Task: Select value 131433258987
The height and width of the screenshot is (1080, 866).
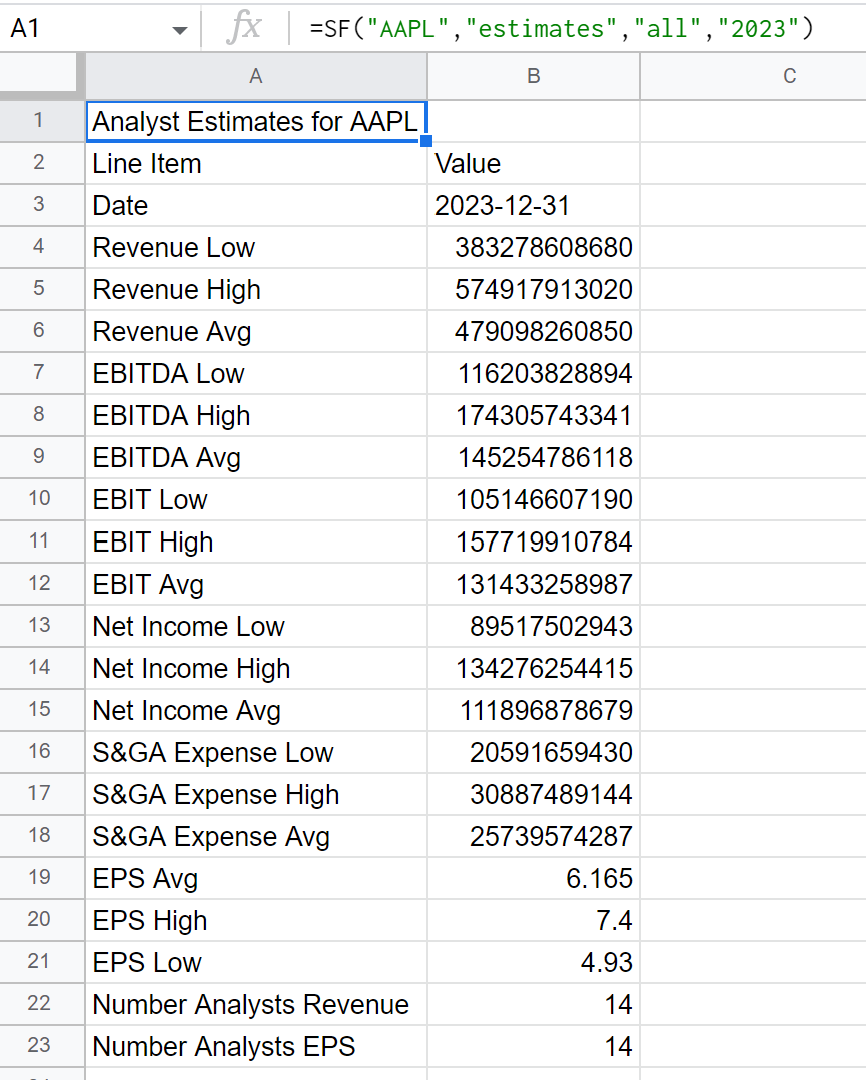Action: [533, 584]
